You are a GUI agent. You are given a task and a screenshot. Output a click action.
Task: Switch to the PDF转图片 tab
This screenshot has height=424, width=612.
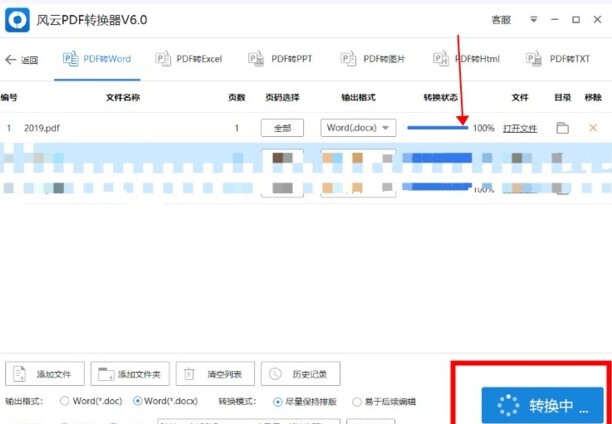click(373, 59)
